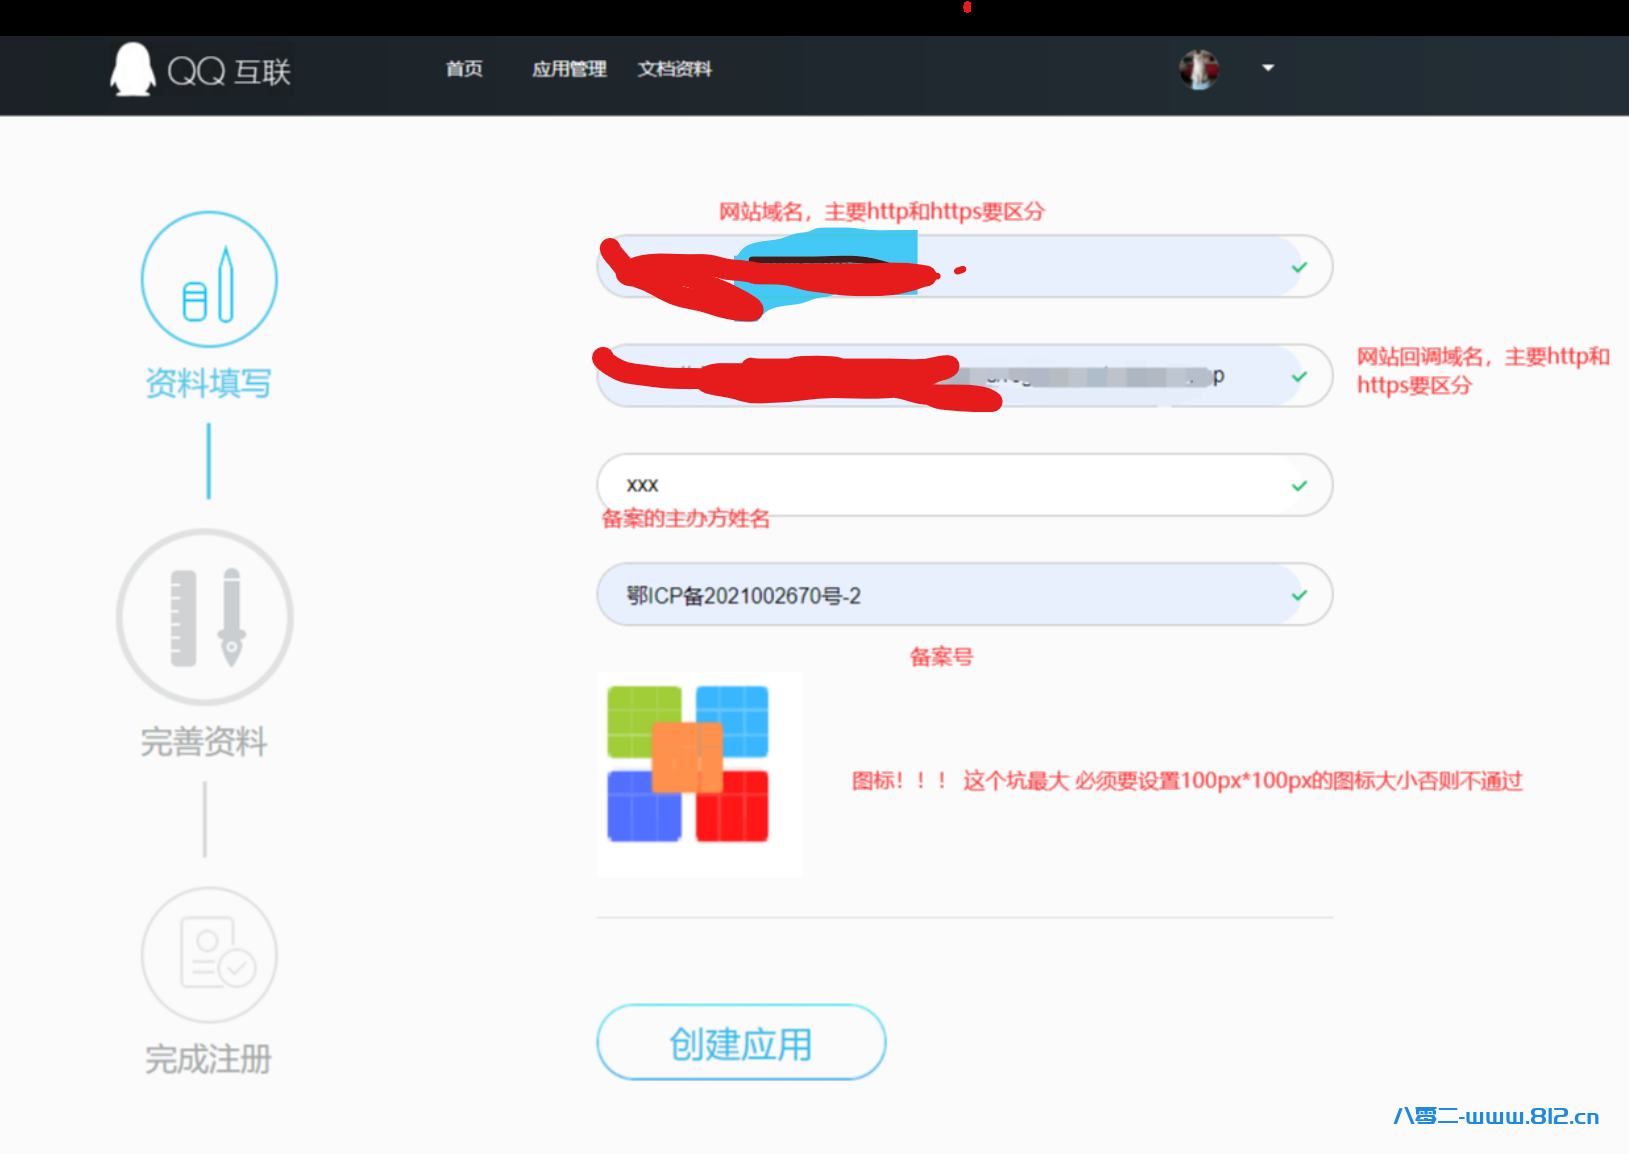Click the green checkmark beside the domain field

point(1299,266)
